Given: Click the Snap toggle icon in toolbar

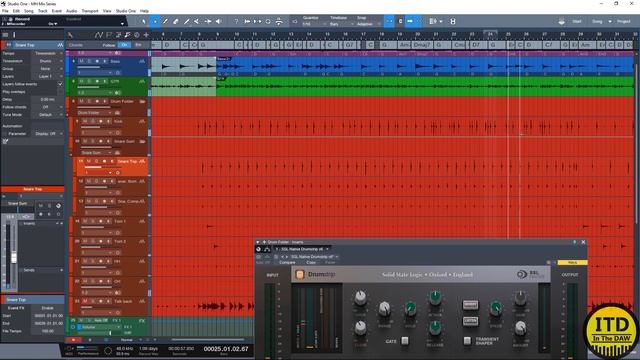Looking at the screenshot, I should pos(389,21).
